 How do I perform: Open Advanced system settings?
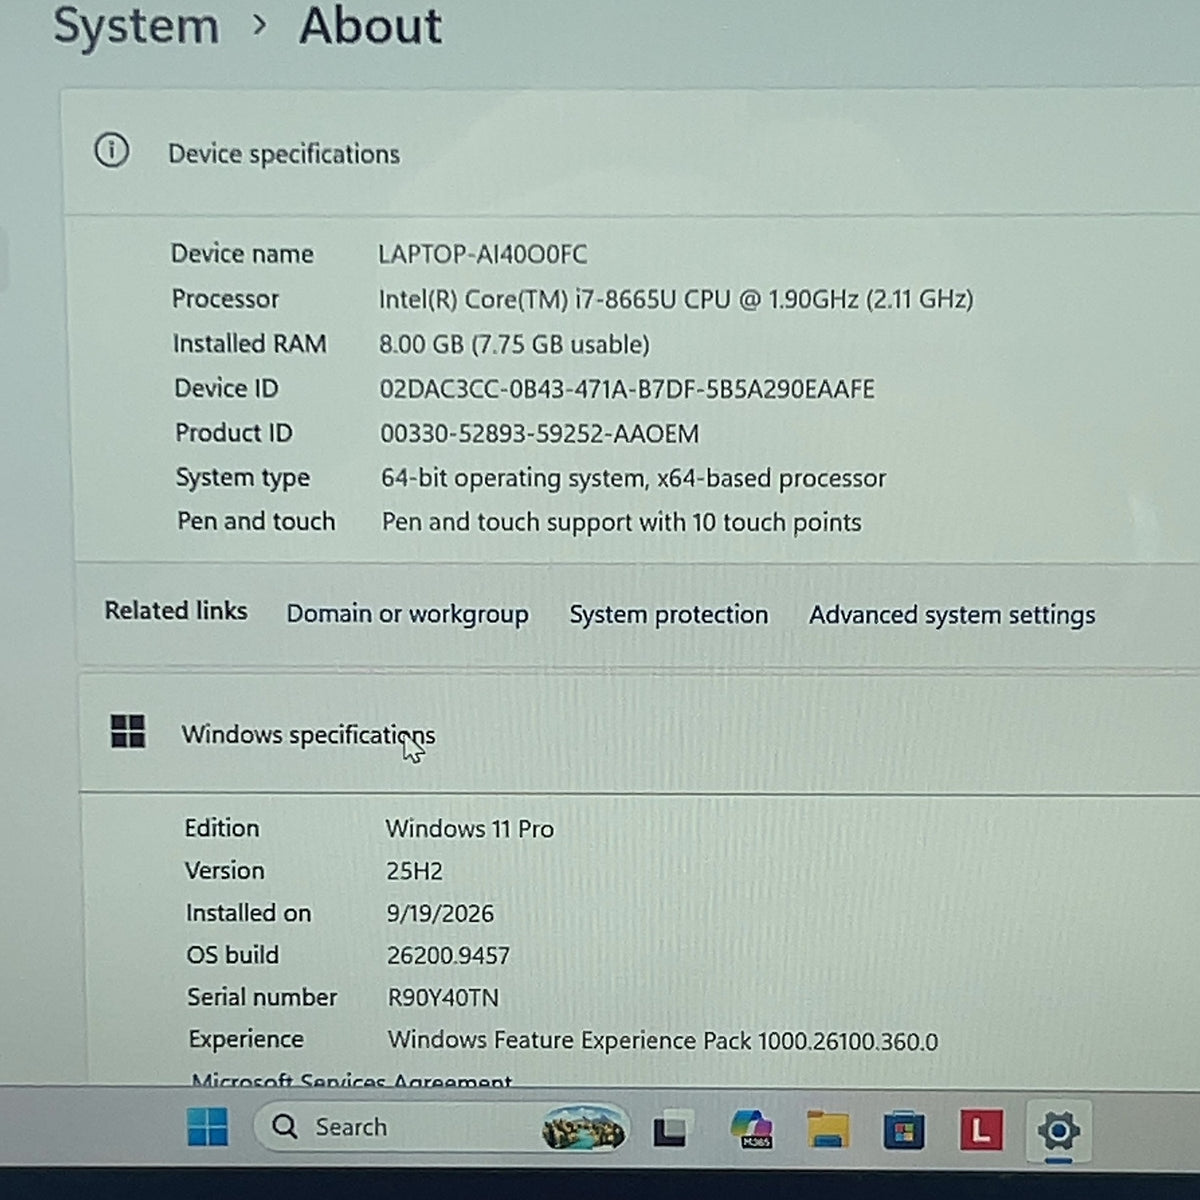pyautogui.click(x=952, y=615)
